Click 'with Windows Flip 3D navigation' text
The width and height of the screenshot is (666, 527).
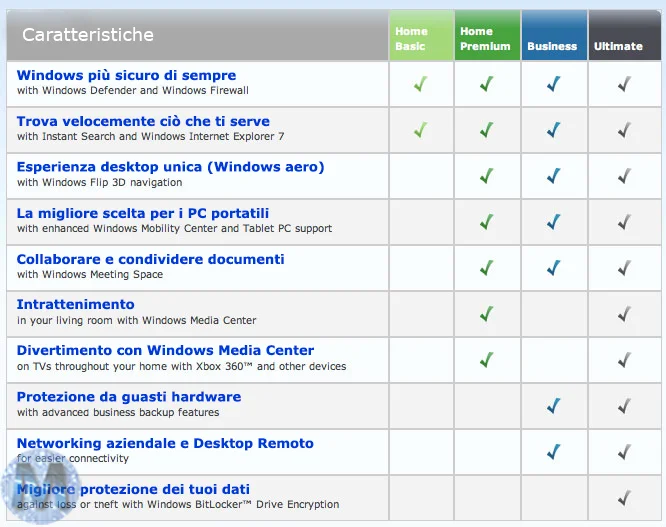pos(99,183)
